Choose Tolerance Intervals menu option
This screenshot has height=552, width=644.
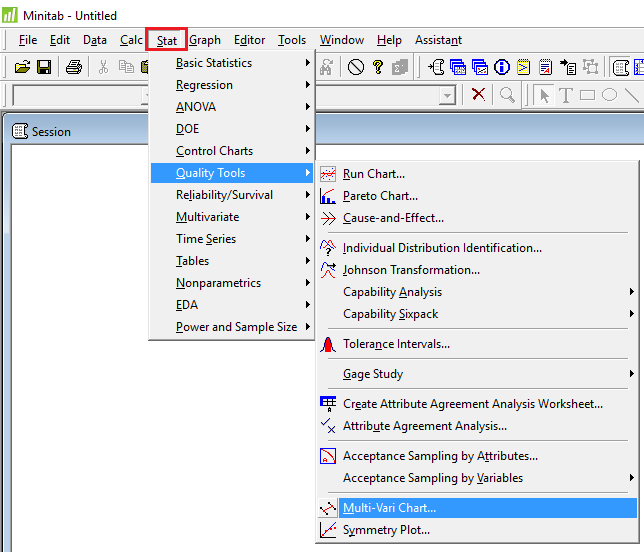click(396, 344)
